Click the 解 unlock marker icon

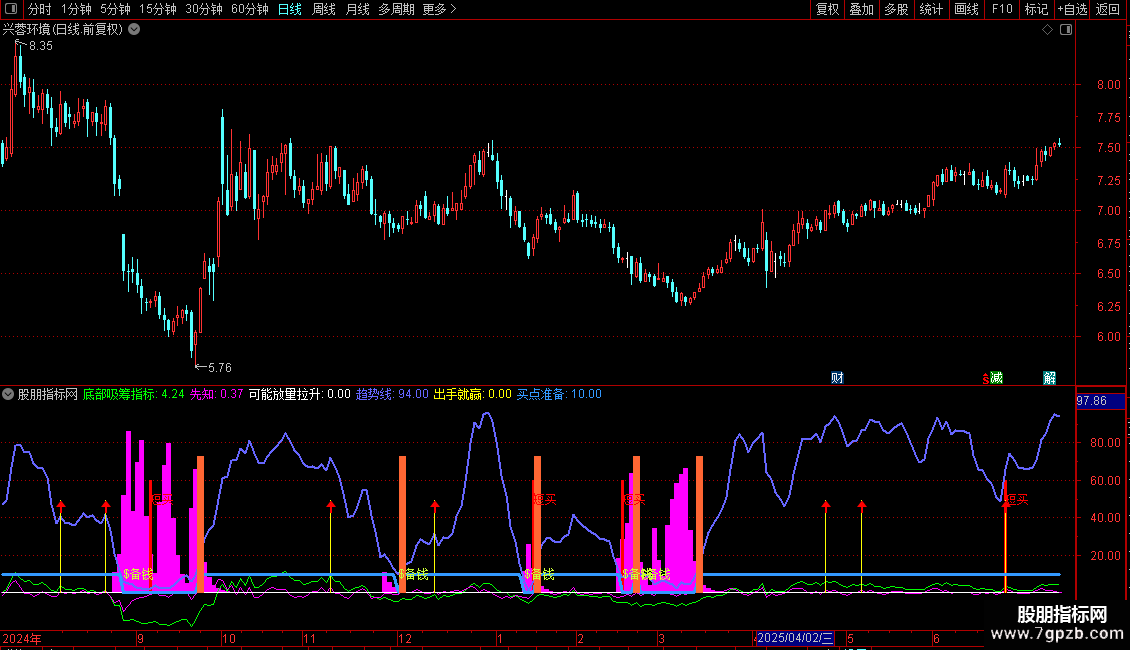(x=1049, y=377)
